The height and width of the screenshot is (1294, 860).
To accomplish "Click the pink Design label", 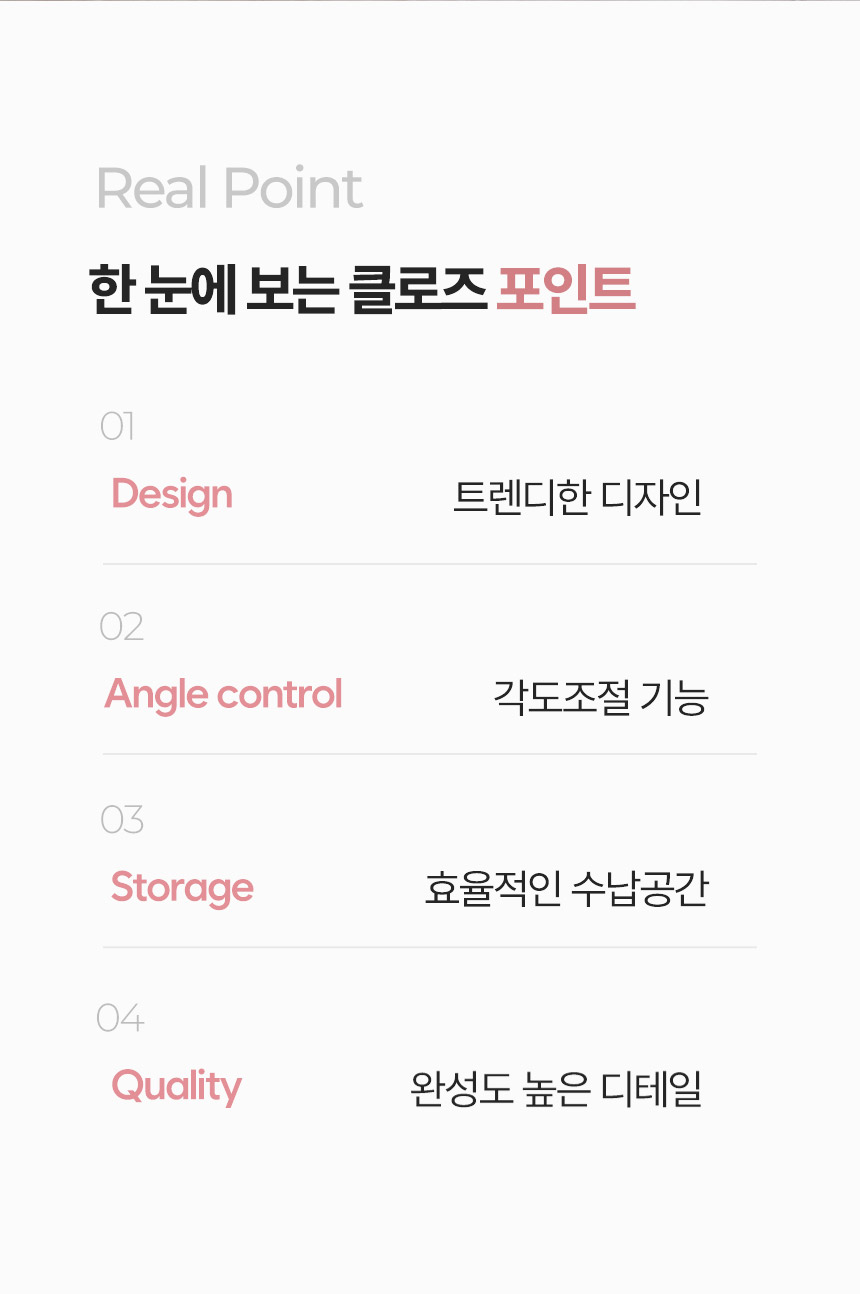I will point(172,494).
